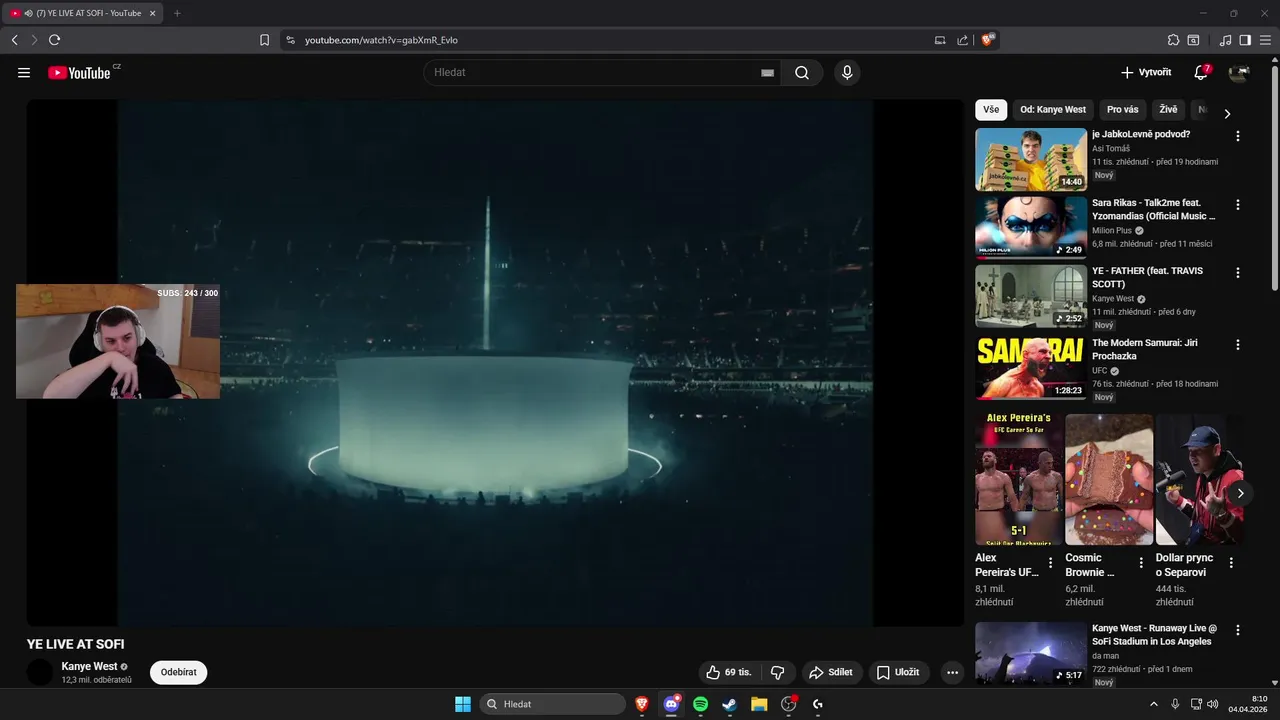This screenshot has height=720, width=1280.
Task: Open File Explorer from the taskbar
Action: 759,704
